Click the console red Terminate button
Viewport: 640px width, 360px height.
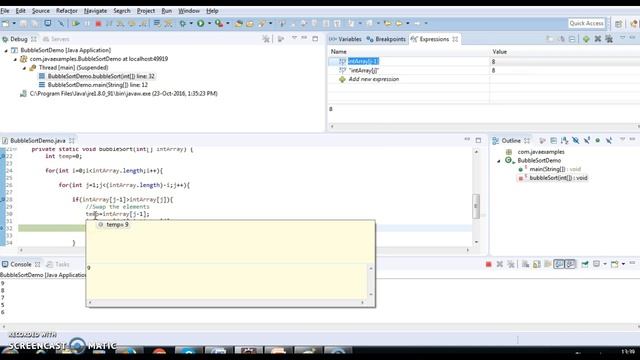click(x=489, y=264)
